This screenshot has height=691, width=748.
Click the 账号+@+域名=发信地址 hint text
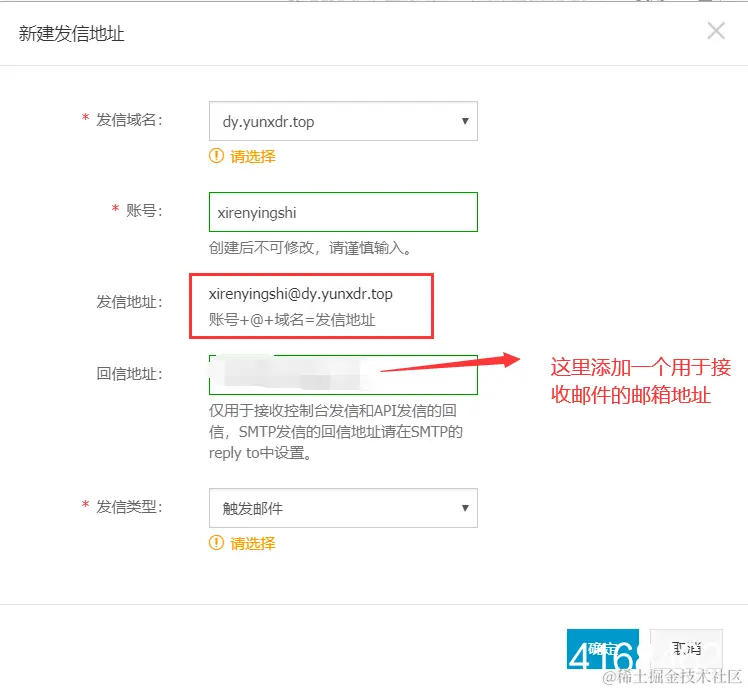[x=292, y=320]
